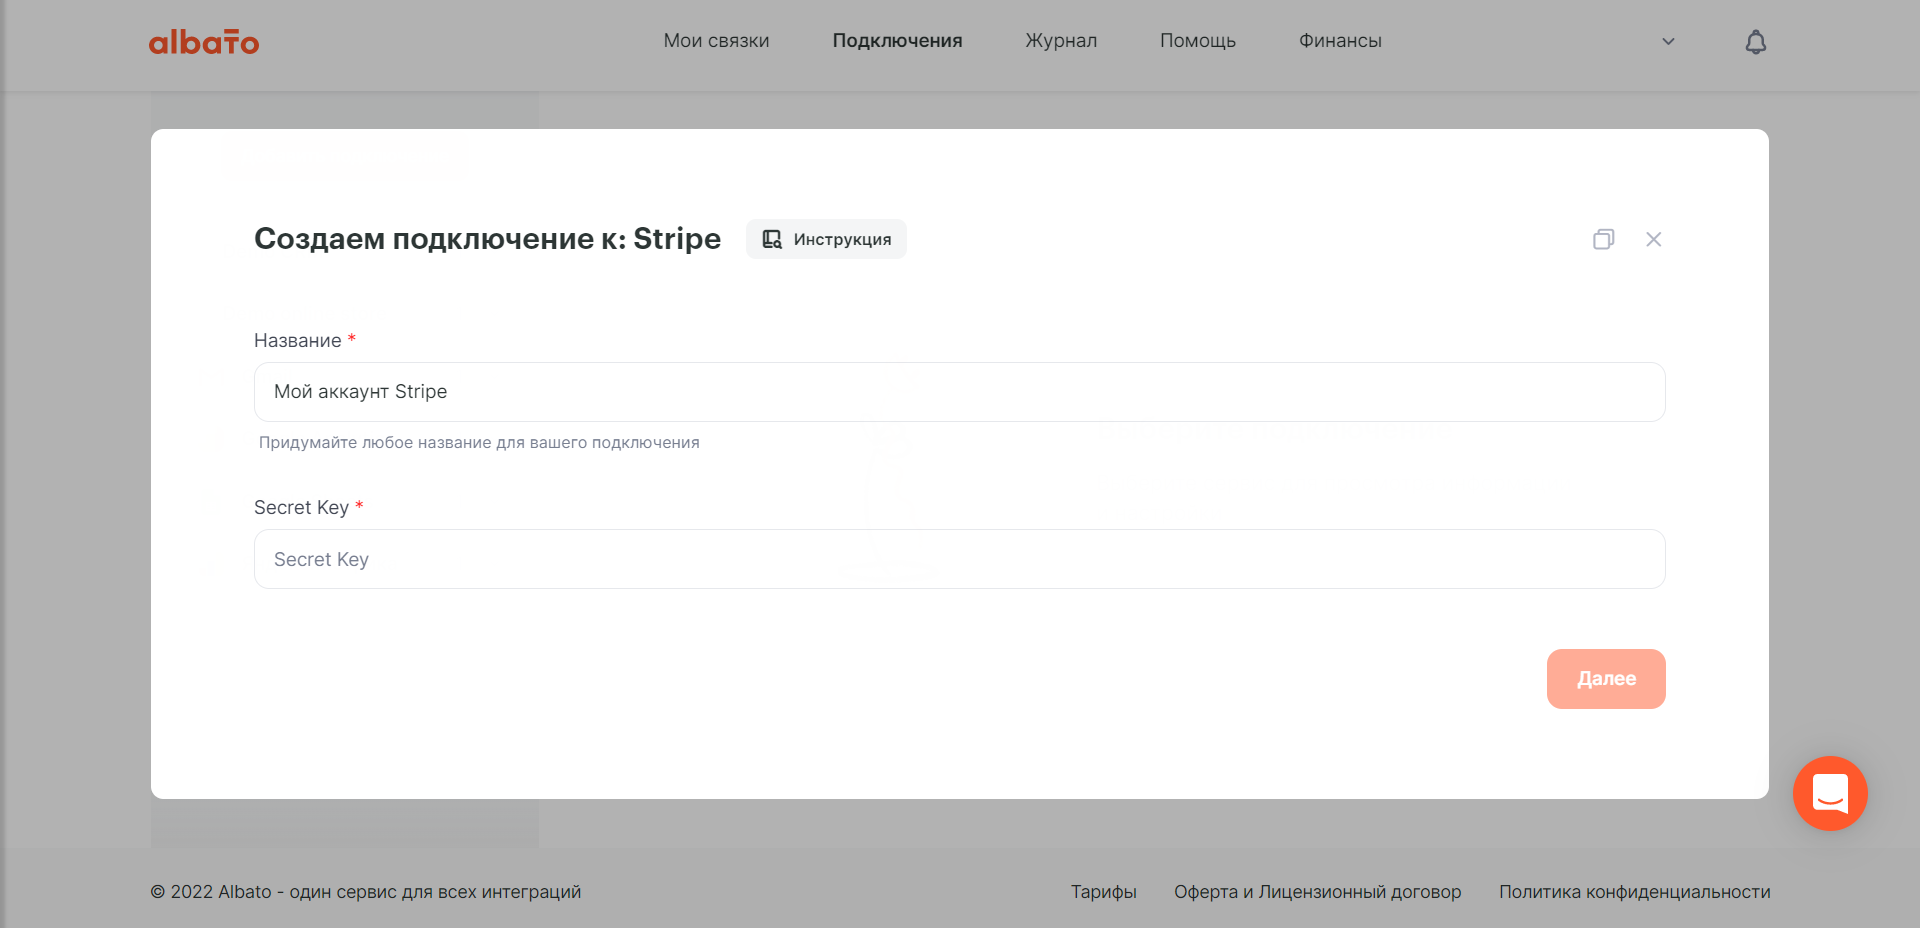1920x928 pixels.
Task: Open Оферта и Лицензионный договор link
Action: point(1318,892)
